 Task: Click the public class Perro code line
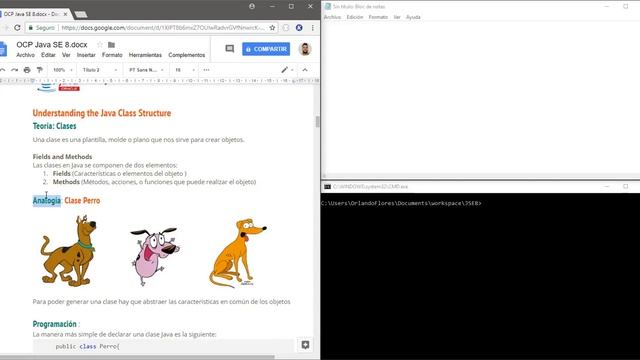87,346
